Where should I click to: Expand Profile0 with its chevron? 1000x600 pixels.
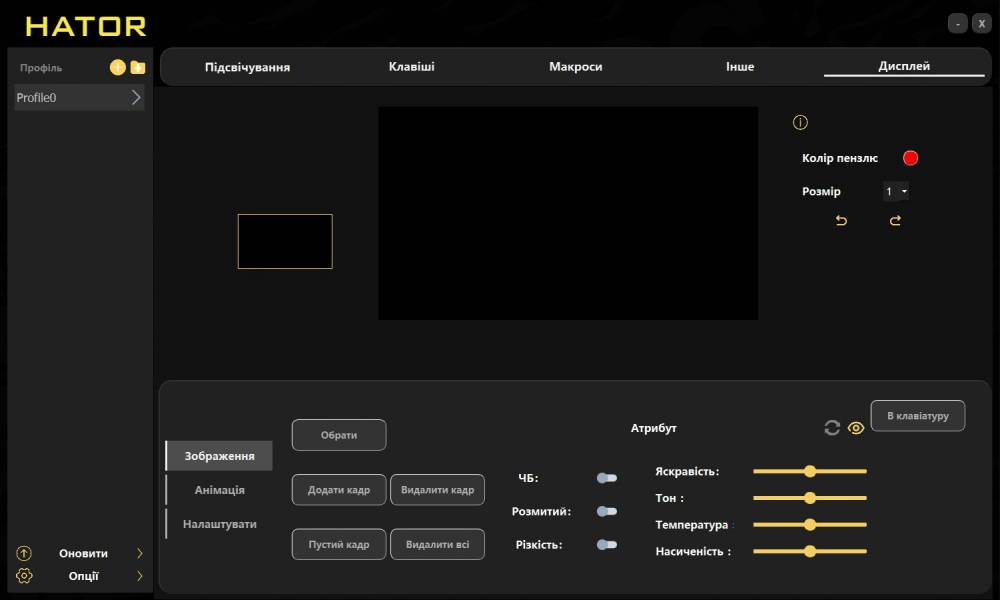(x=136, y=98)
